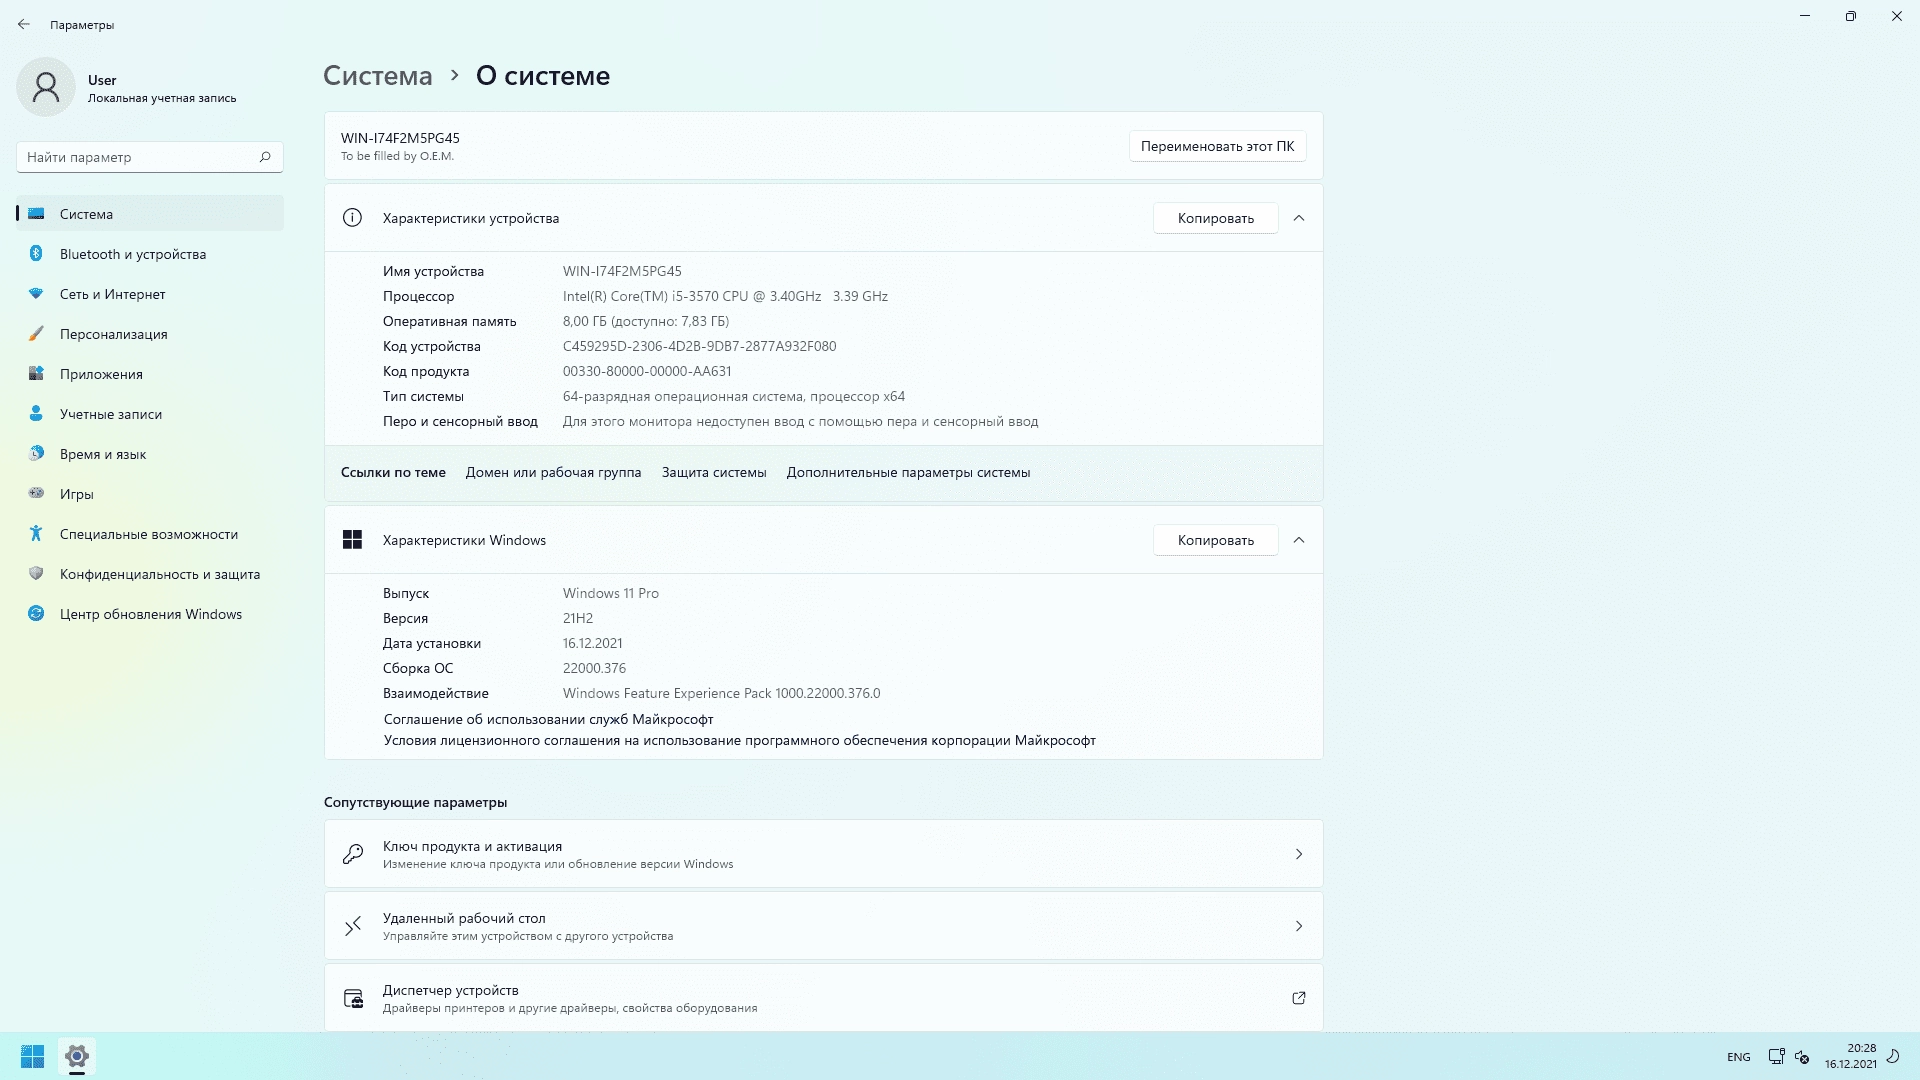Click the OS build value 22000.376

[594, 668]
